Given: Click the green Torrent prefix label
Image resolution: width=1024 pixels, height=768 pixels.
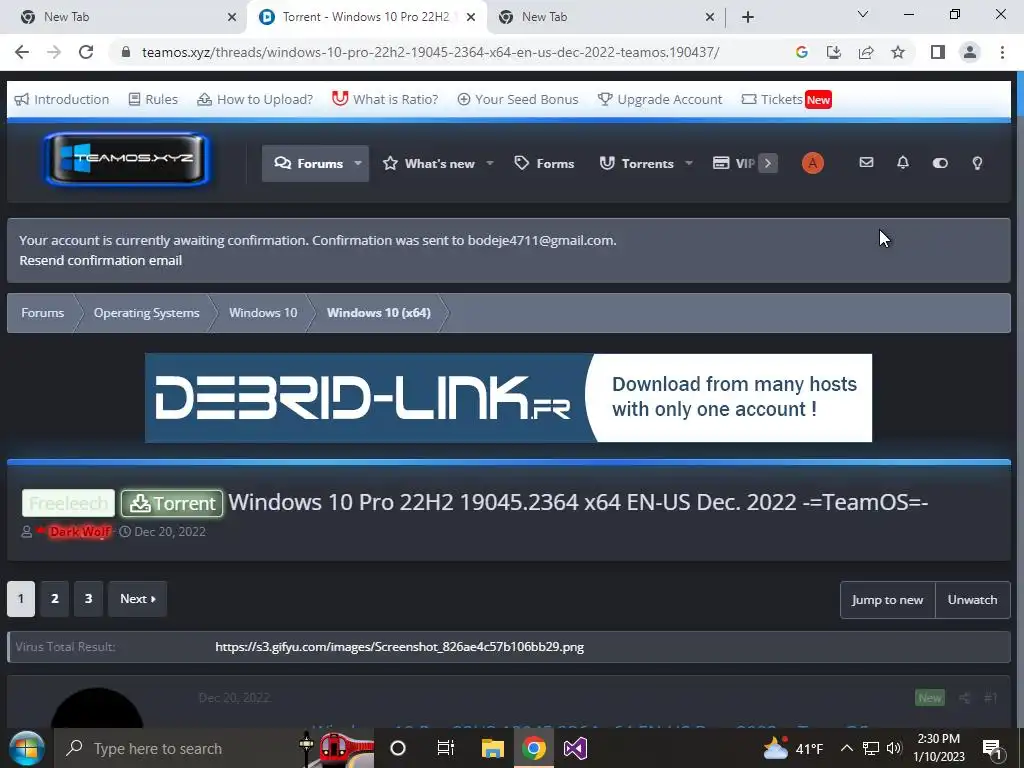Looking at the screenshot, I should 172,503.
